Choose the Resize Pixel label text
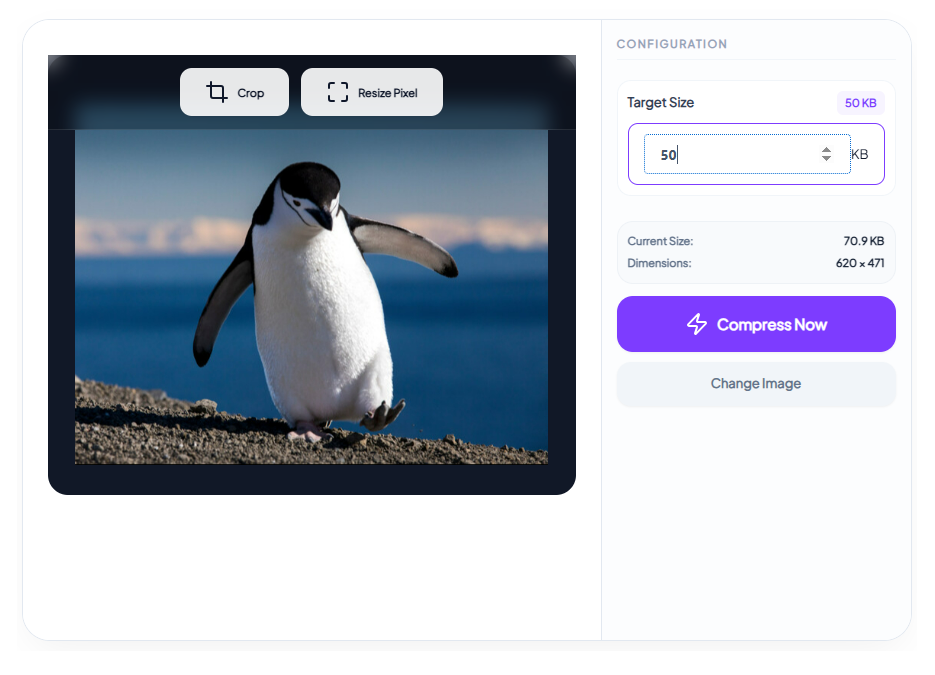The image size is (935, 675). click(x=388, y=93)
